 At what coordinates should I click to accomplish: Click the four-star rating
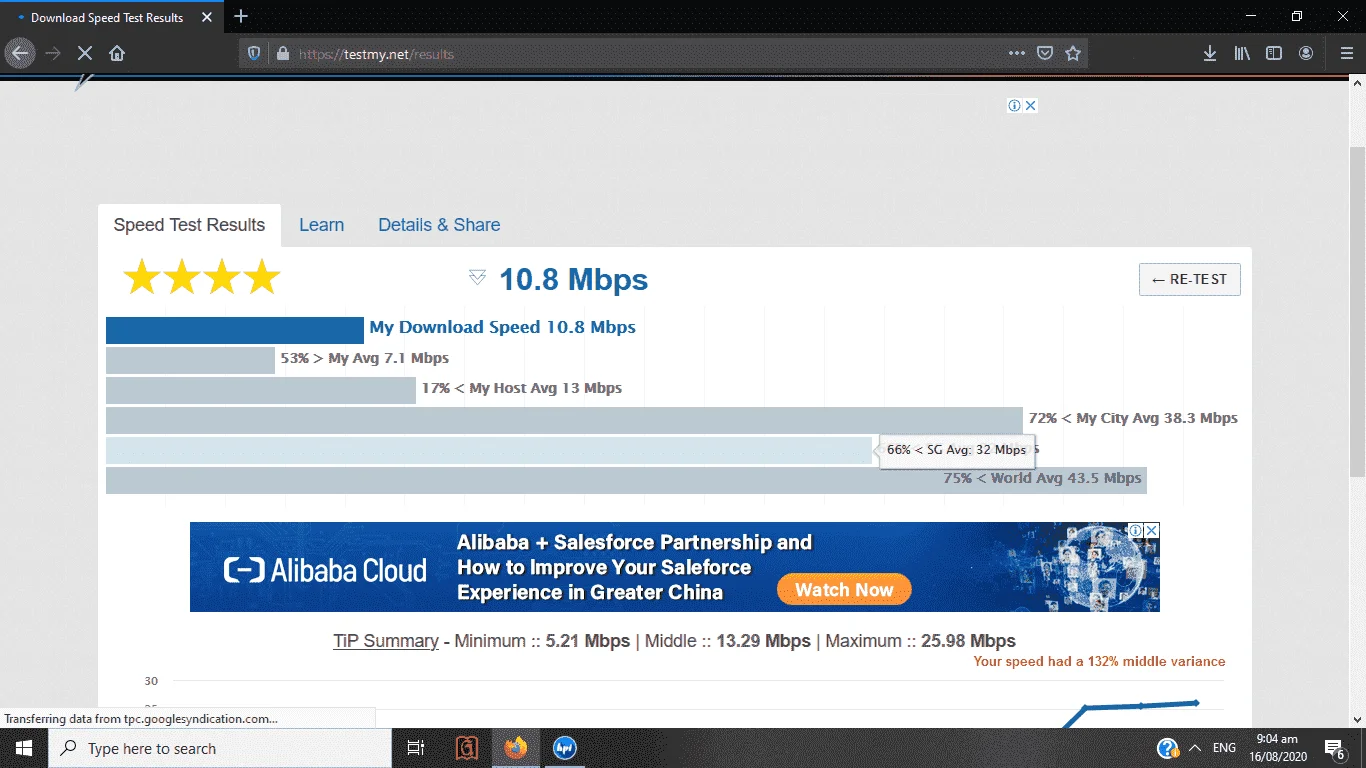tap(201, 277)
